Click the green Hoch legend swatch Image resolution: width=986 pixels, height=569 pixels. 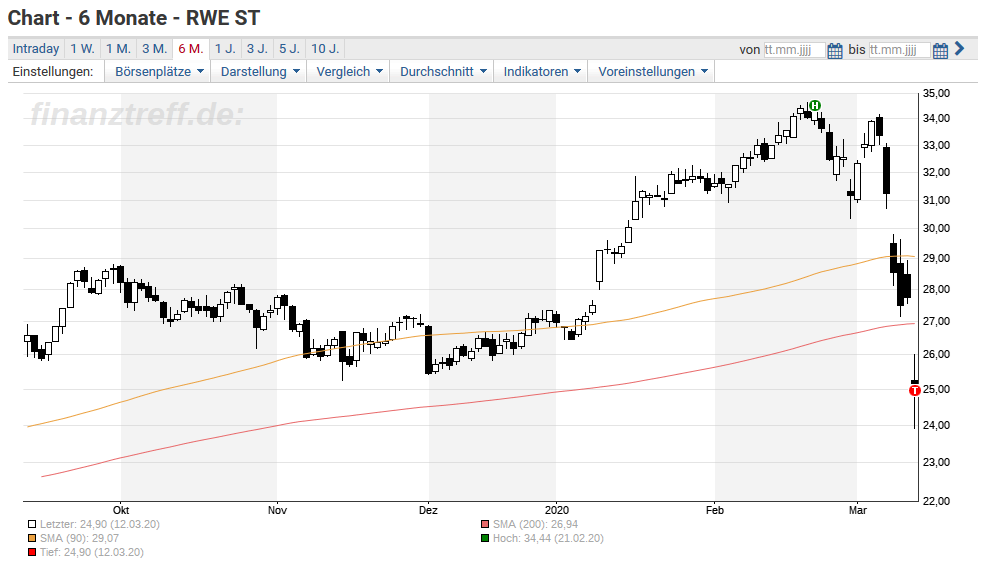(485, 538)
